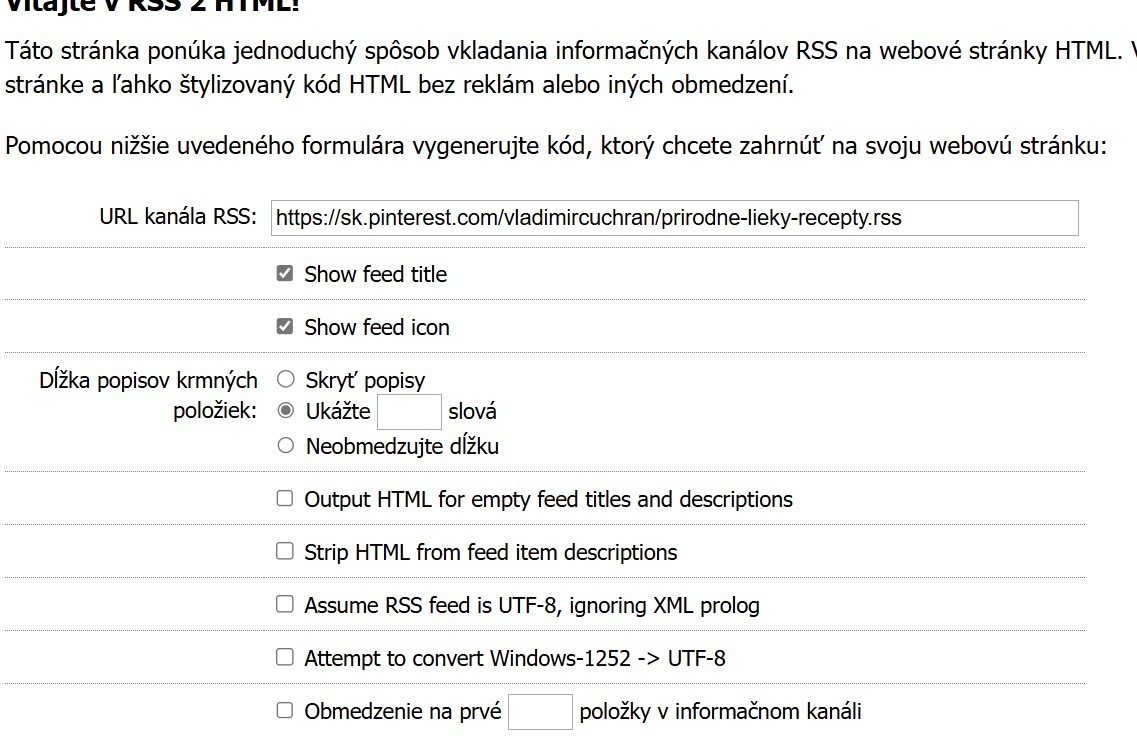Select the Ukážte slová radio button
The width and height of the screenshot is (1137, 739).
[x=286, y=411]
